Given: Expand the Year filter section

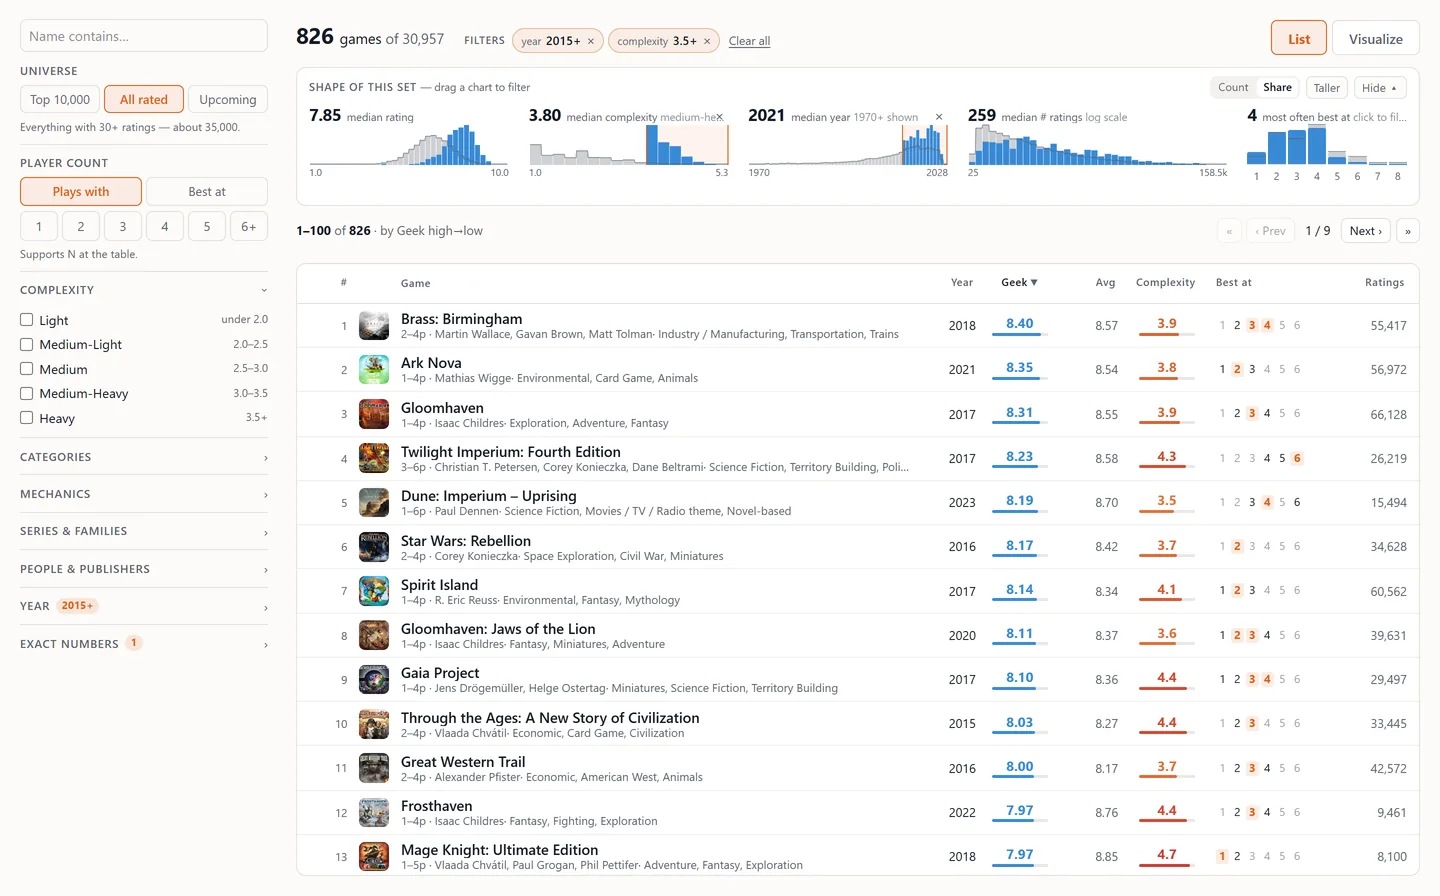Looking at the screenshot, I should 144,606.
